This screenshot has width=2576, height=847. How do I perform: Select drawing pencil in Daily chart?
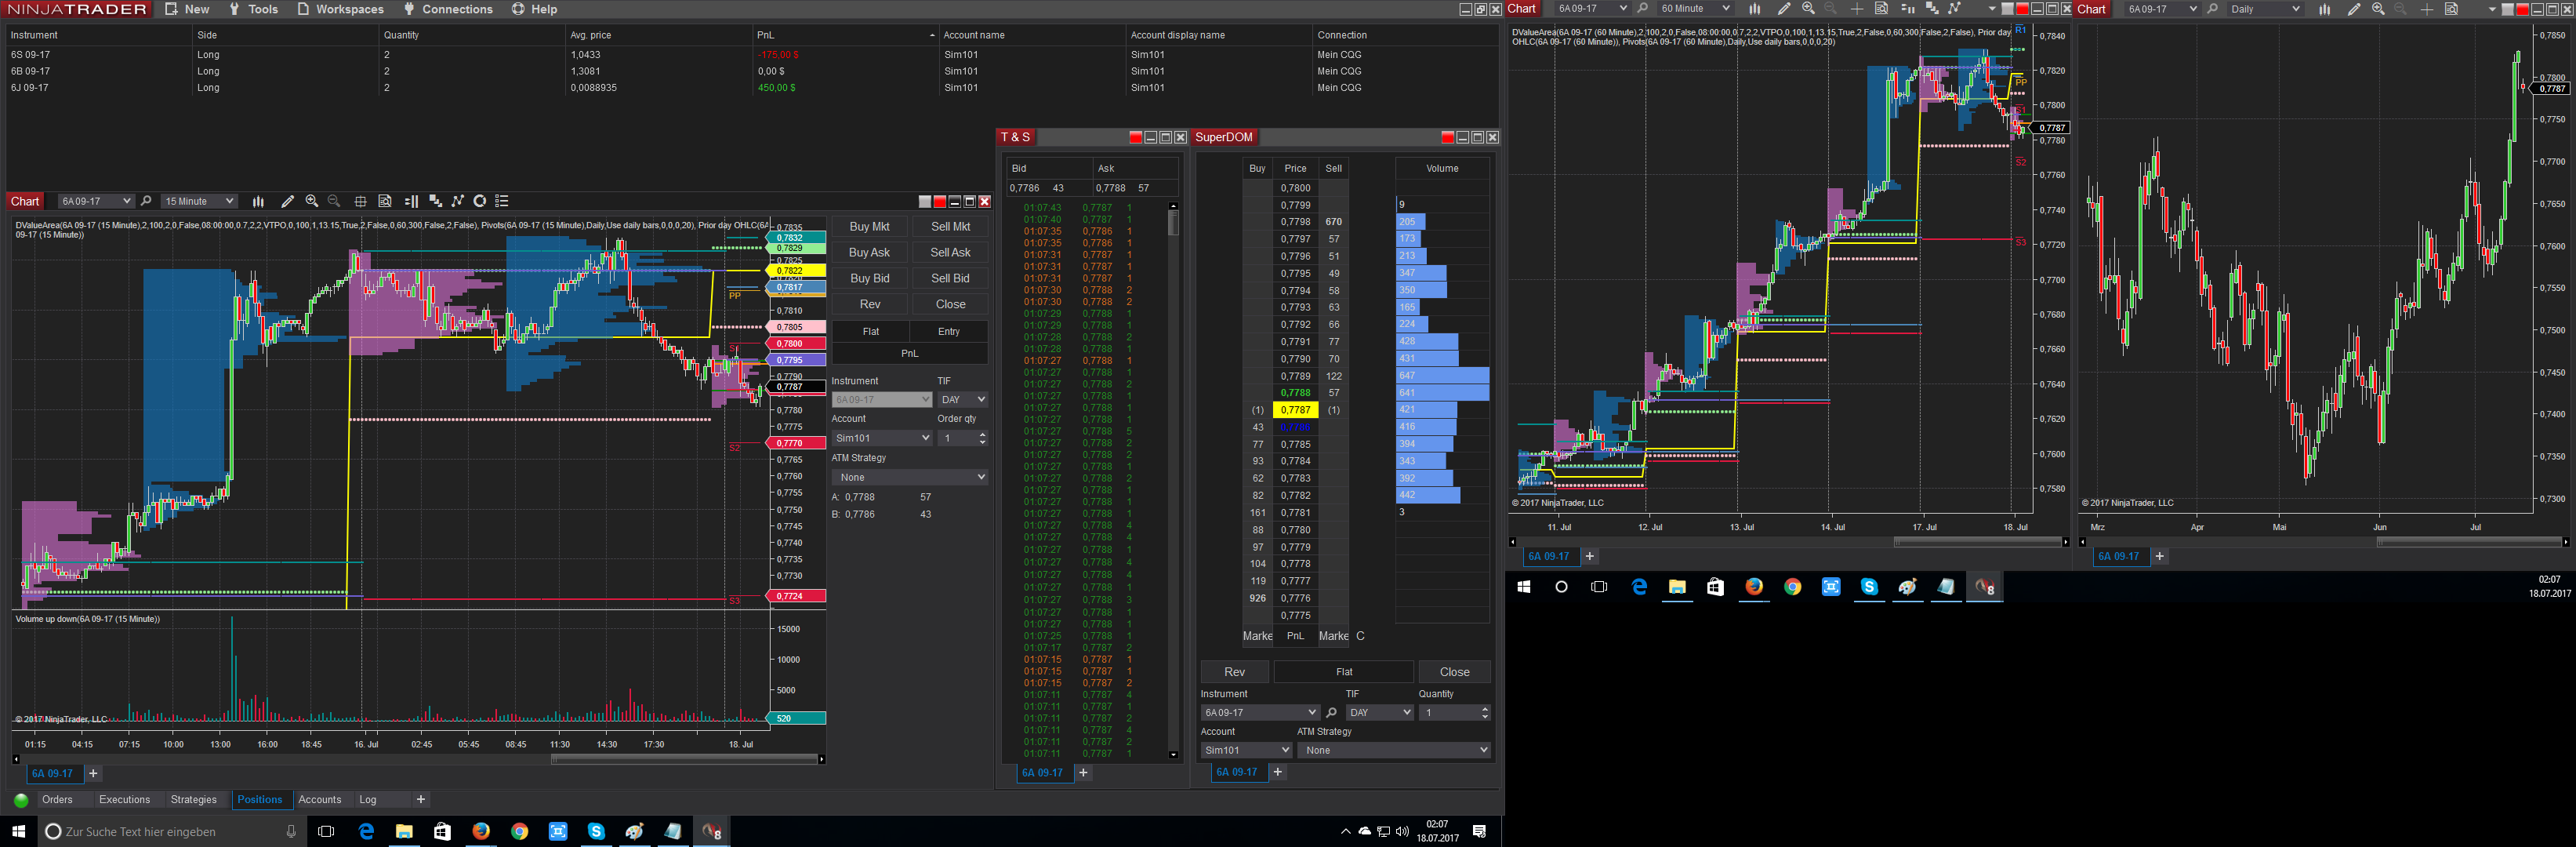click(x=2353, y=9)
